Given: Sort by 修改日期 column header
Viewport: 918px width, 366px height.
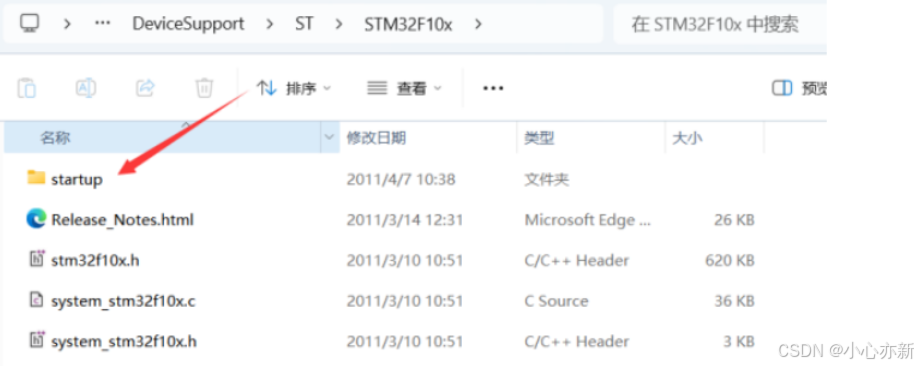Looking at the screenshot, I should [376, 138].
